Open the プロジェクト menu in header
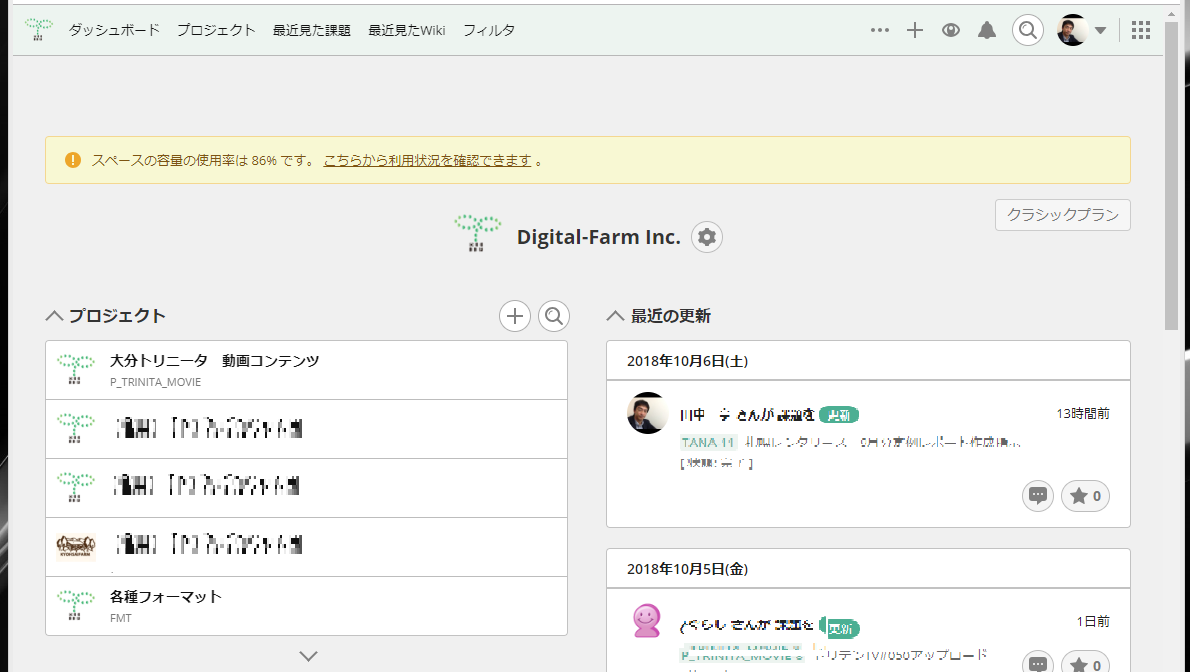The width and height of the screenshot is (1190, 672). coord(216,30)
